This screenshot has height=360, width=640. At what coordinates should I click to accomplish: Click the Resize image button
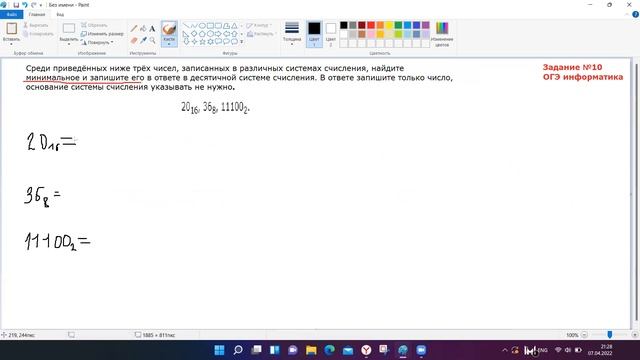click(x=102, y=34)
